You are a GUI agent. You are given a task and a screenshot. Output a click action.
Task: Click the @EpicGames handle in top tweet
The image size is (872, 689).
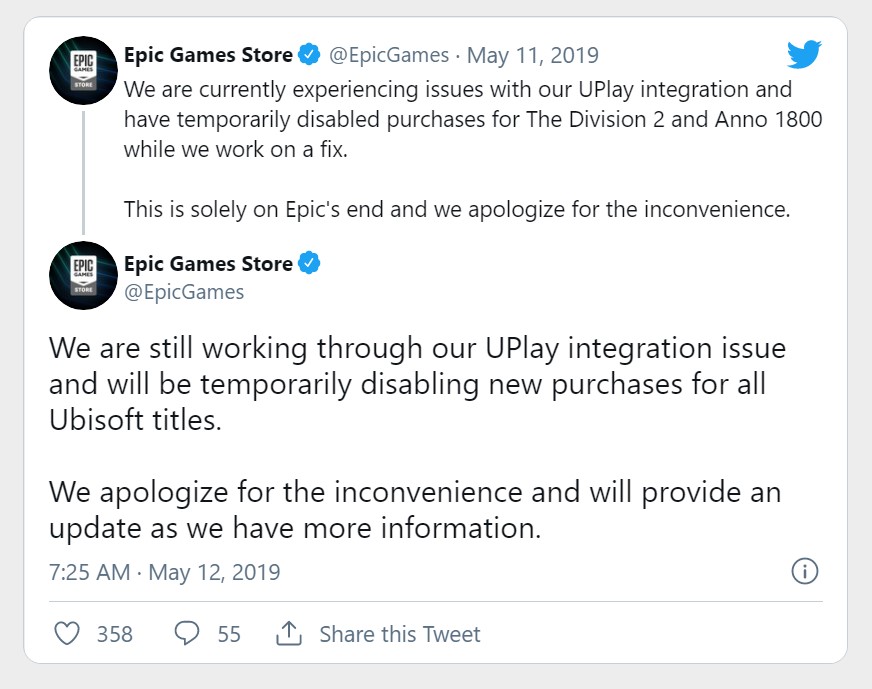pos(390,54)
